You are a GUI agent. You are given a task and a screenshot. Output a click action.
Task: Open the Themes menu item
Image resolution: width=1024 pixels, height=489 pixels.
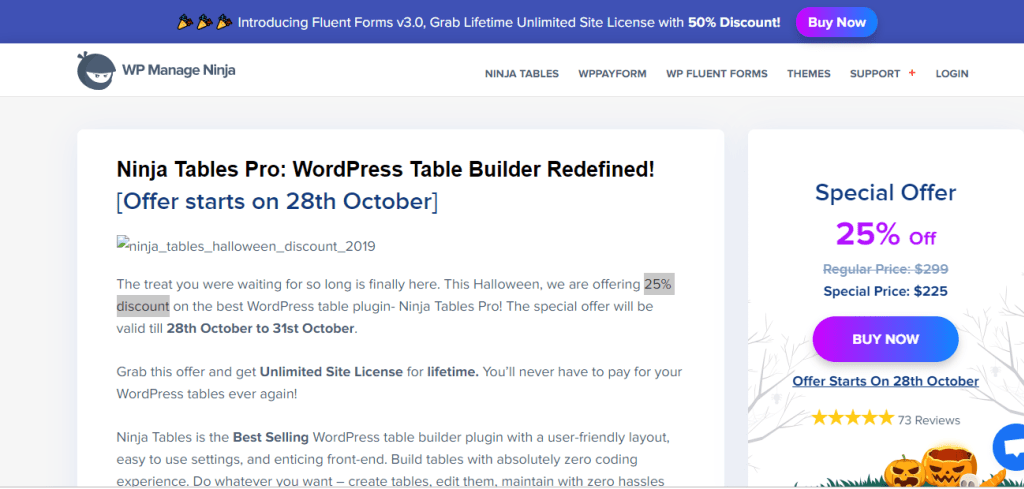click(x=808, y=74)
